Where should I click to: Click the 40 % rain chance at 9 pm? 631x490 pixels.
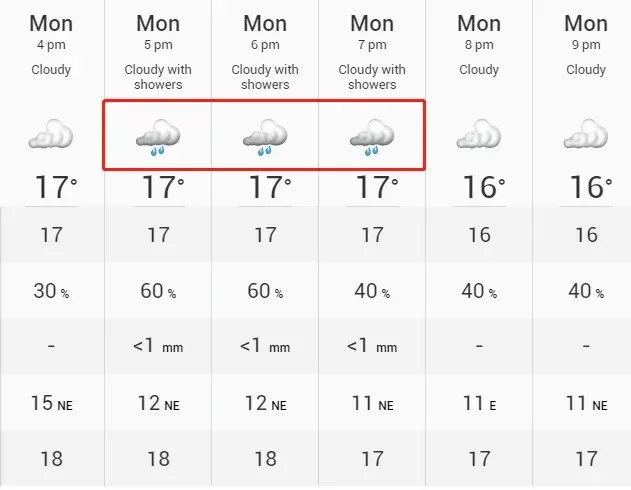pyautogui.click(x=586, y=291)
